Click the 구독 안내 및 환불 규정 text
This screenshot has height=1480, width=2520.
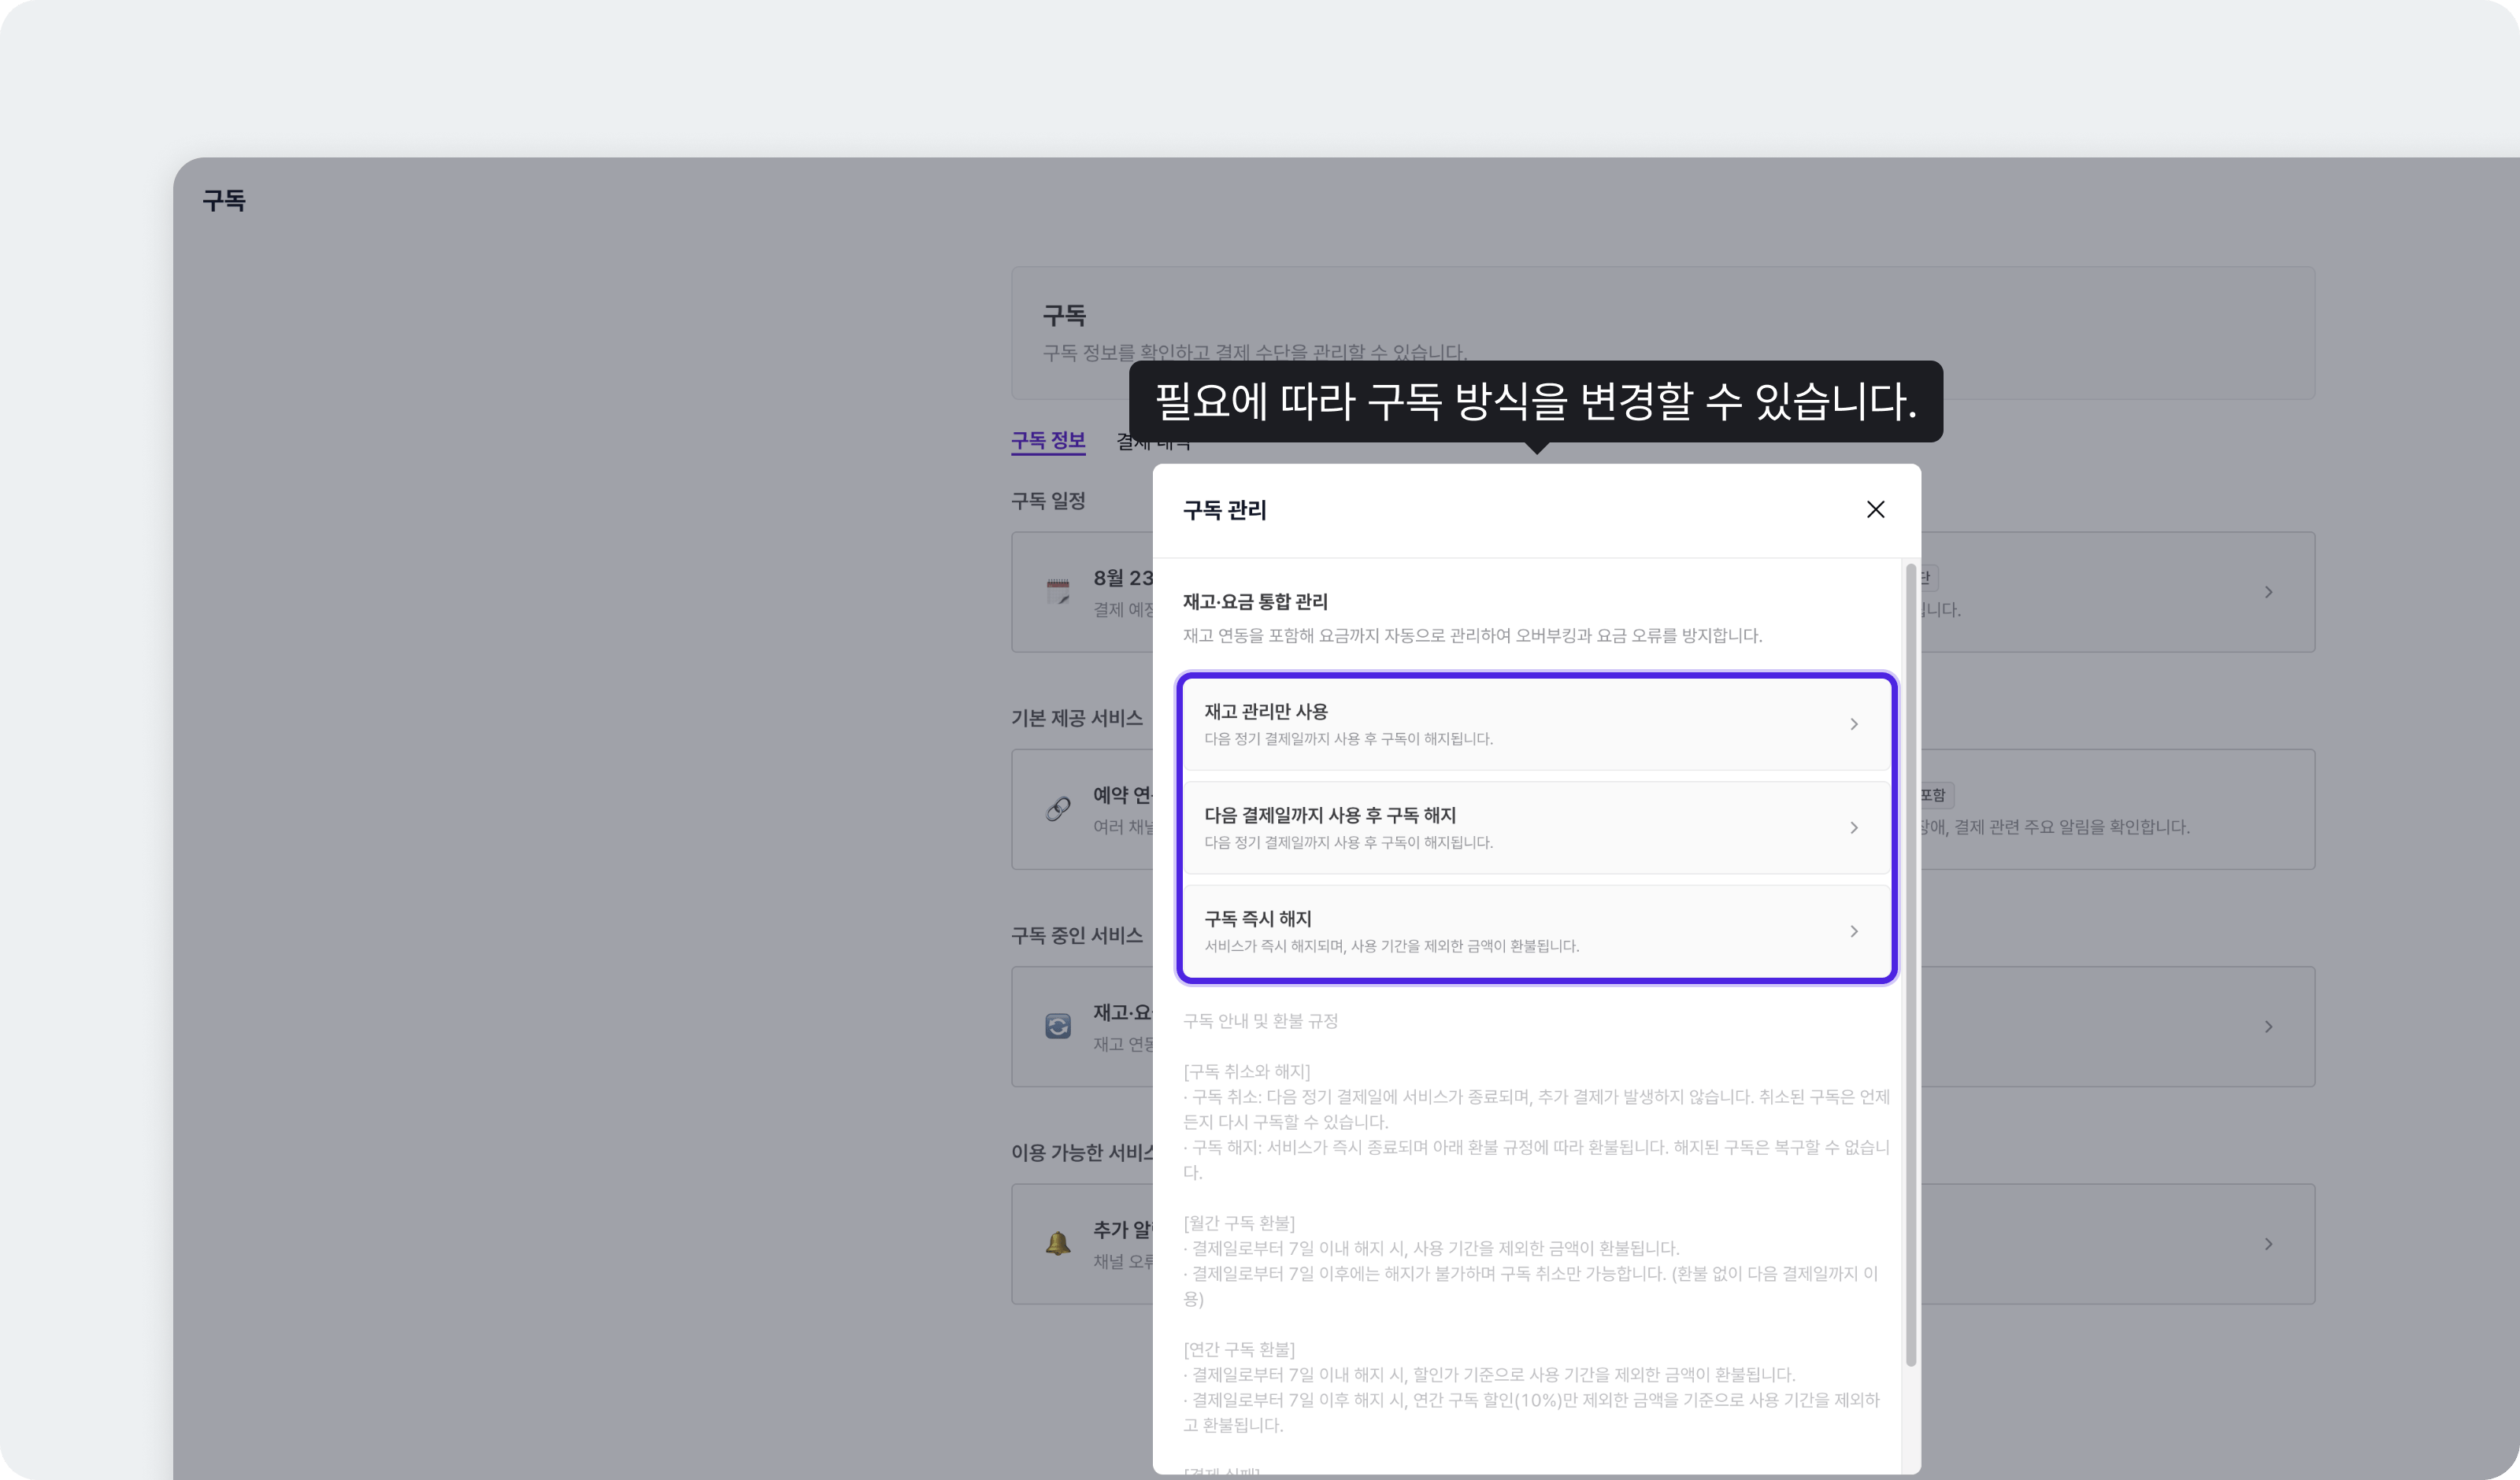pyautogui.click(x=1260, y=1021)
